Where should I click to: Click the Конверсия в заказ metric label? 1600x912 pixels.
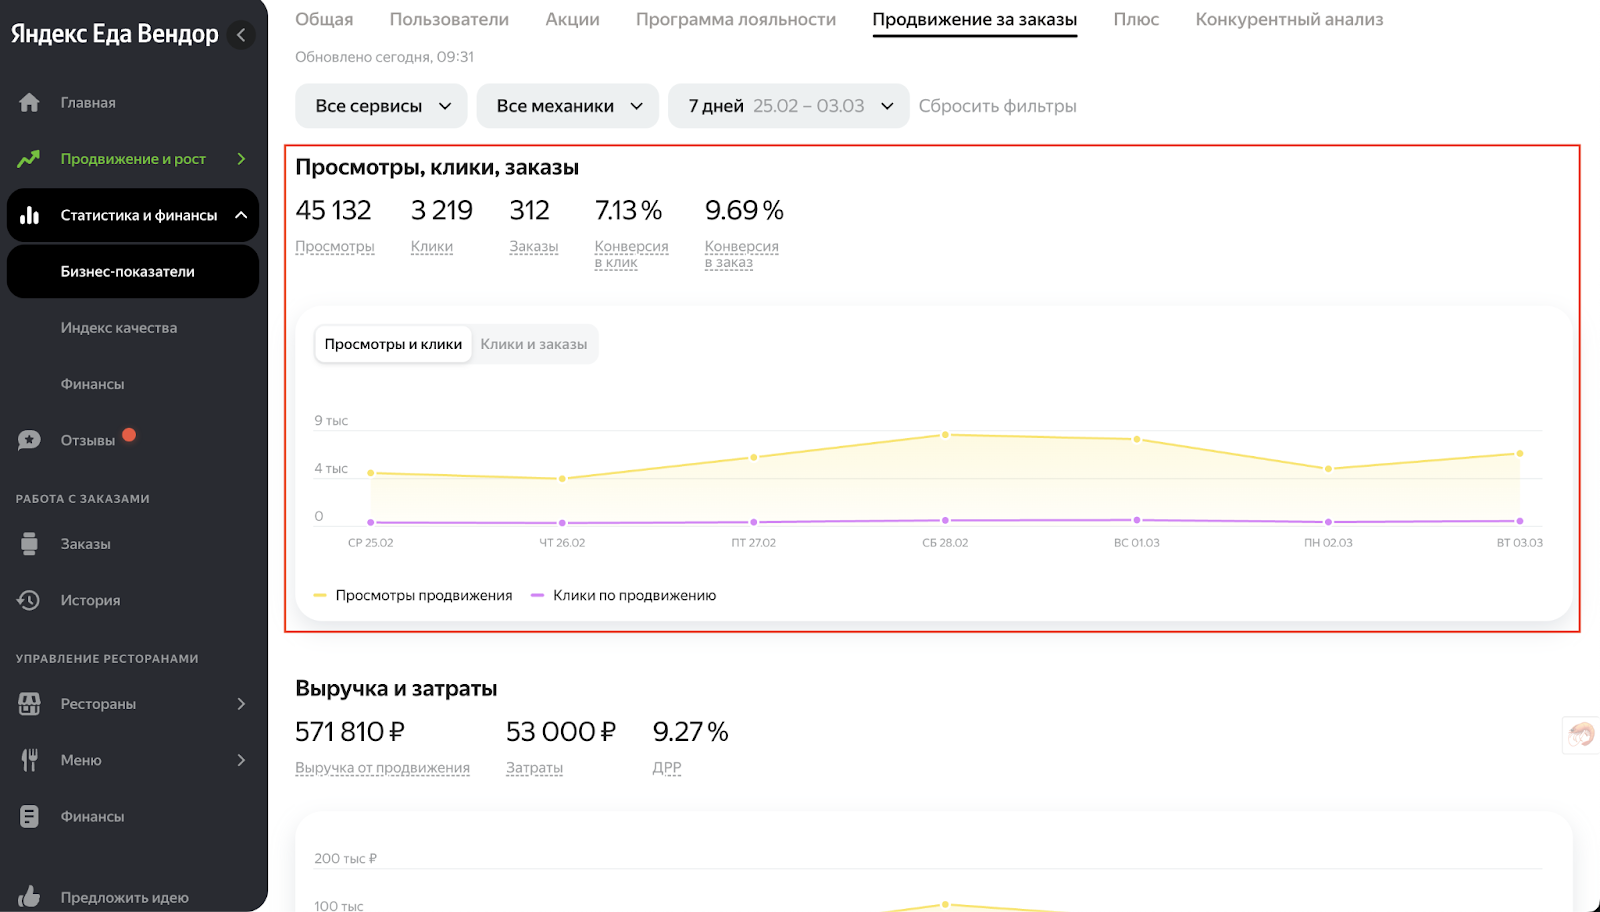click(741, 254)
